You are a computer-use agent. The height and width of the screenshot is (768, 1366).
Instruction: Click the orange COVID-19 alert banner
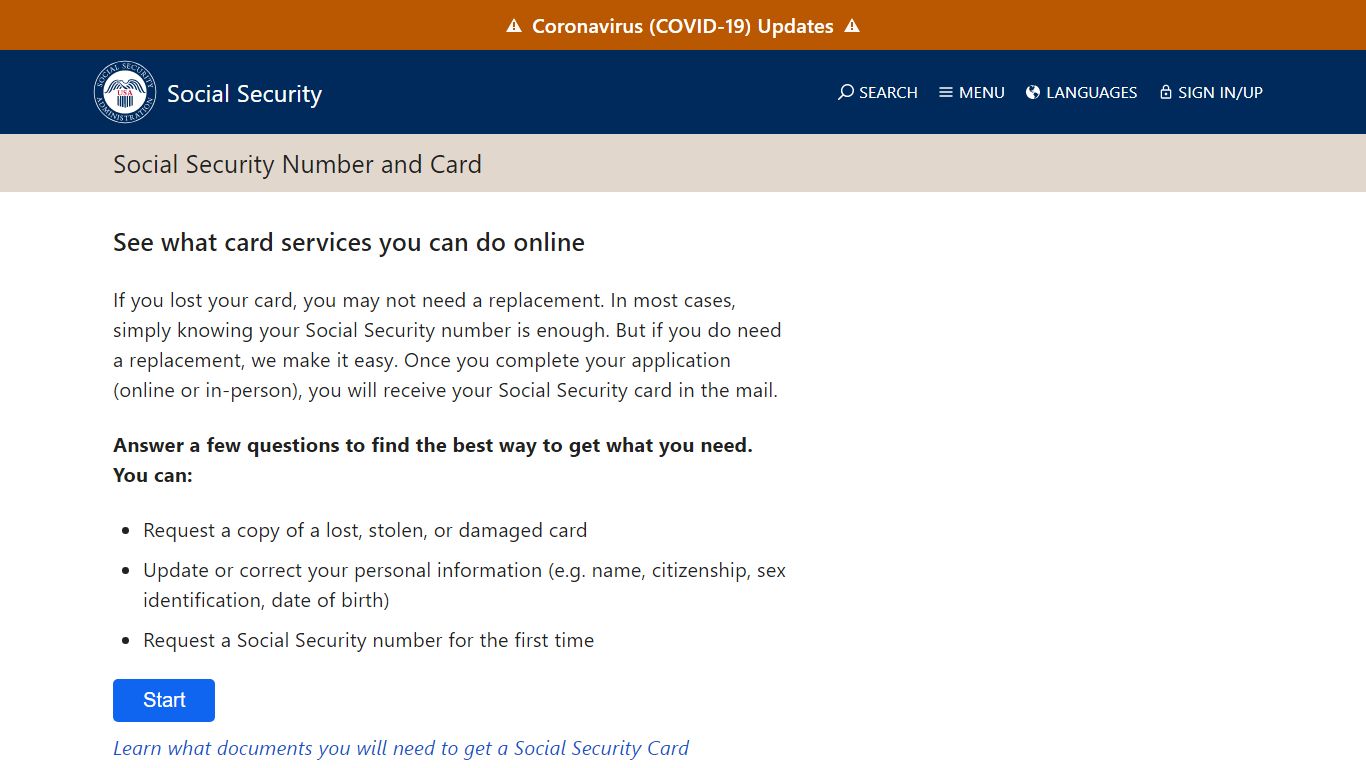pos(683,25)
